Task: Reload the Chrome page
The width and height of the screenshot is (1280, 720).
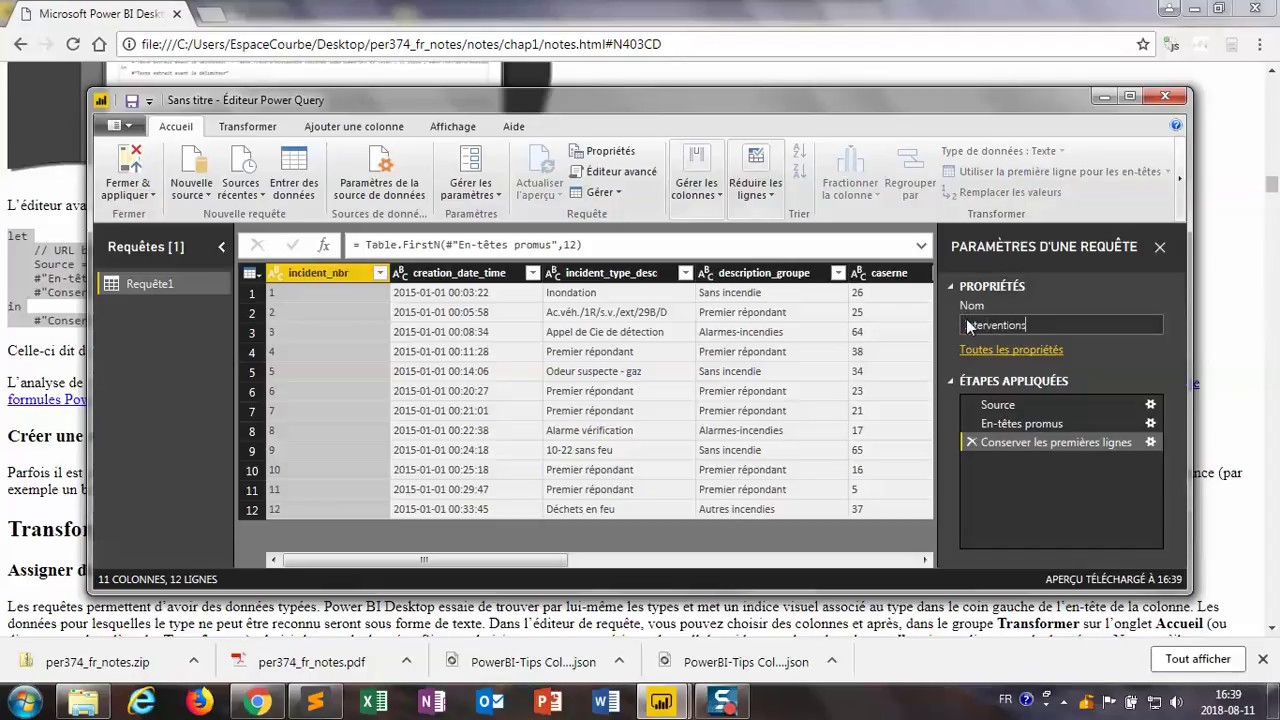Action: click(x=73, y=44)
